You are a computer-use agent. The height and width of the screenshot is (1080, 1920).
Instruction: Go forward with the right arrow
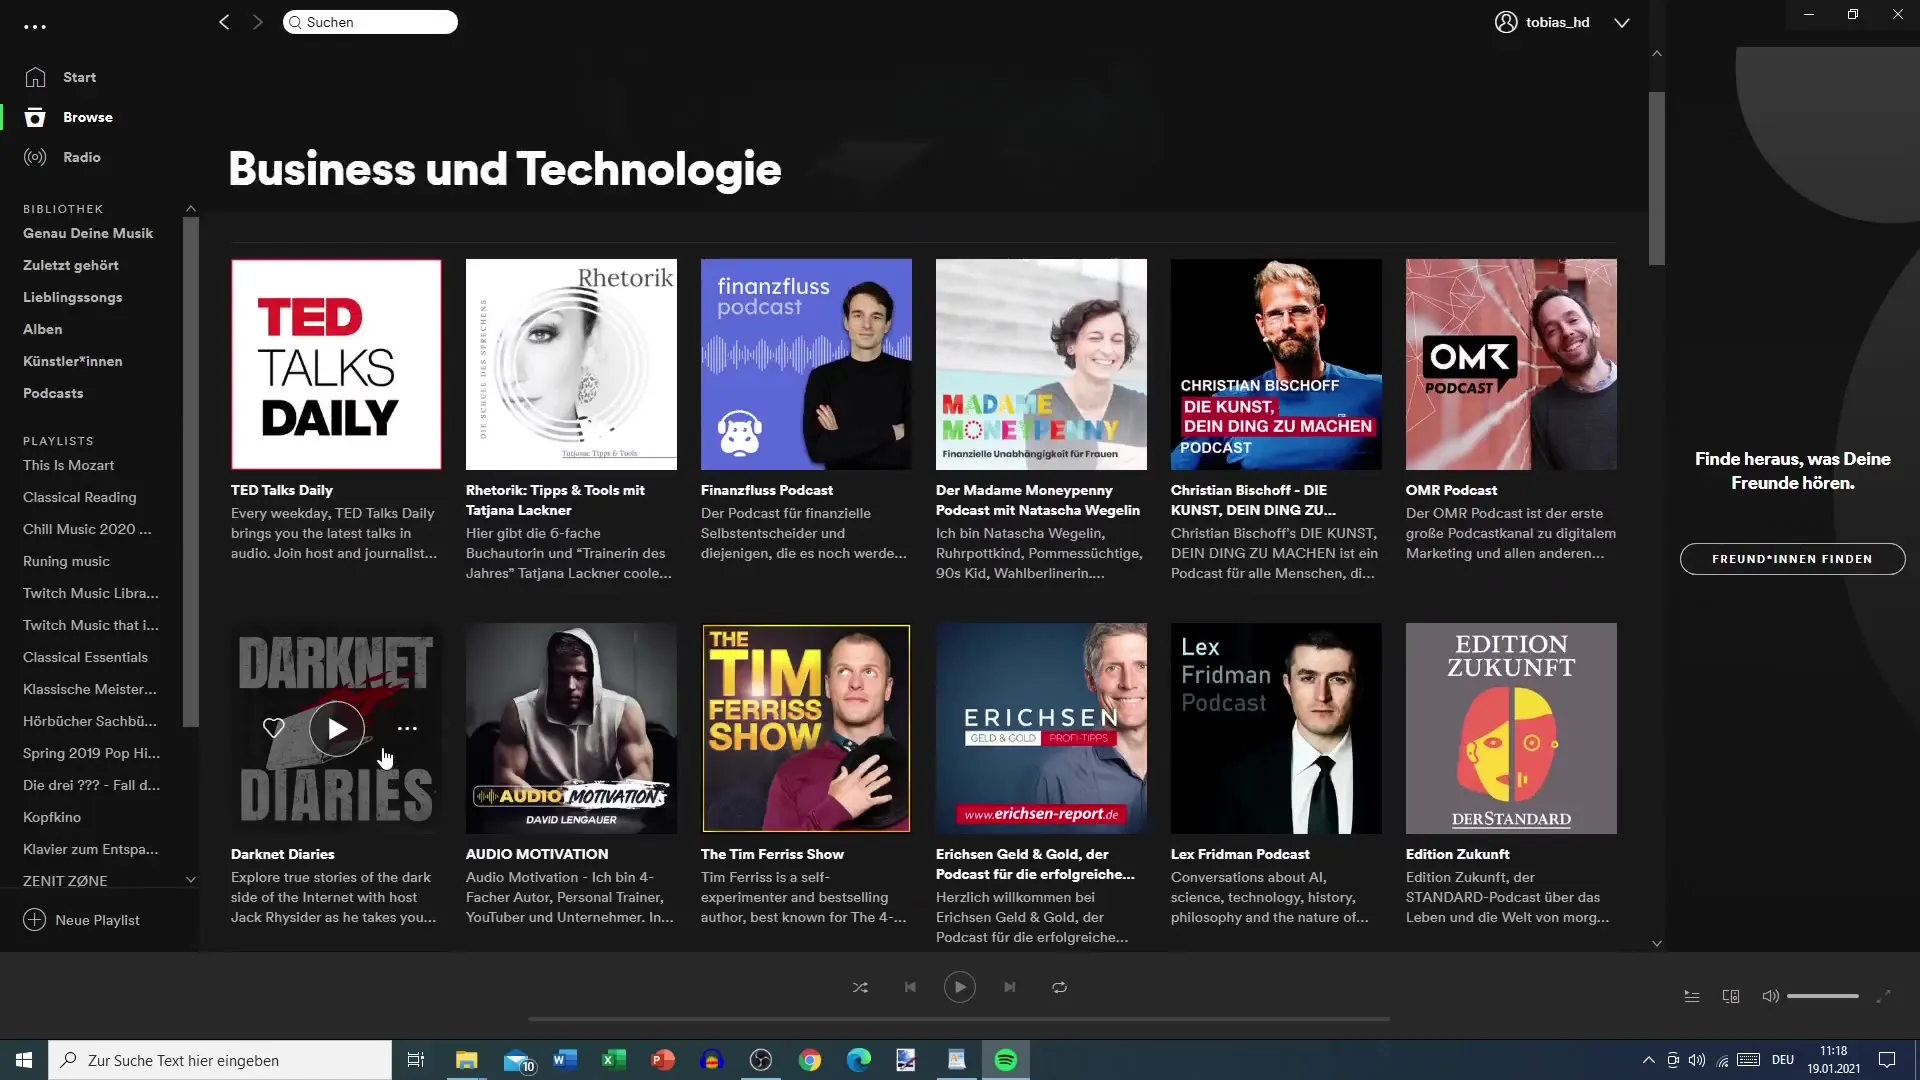coord(258,22)
